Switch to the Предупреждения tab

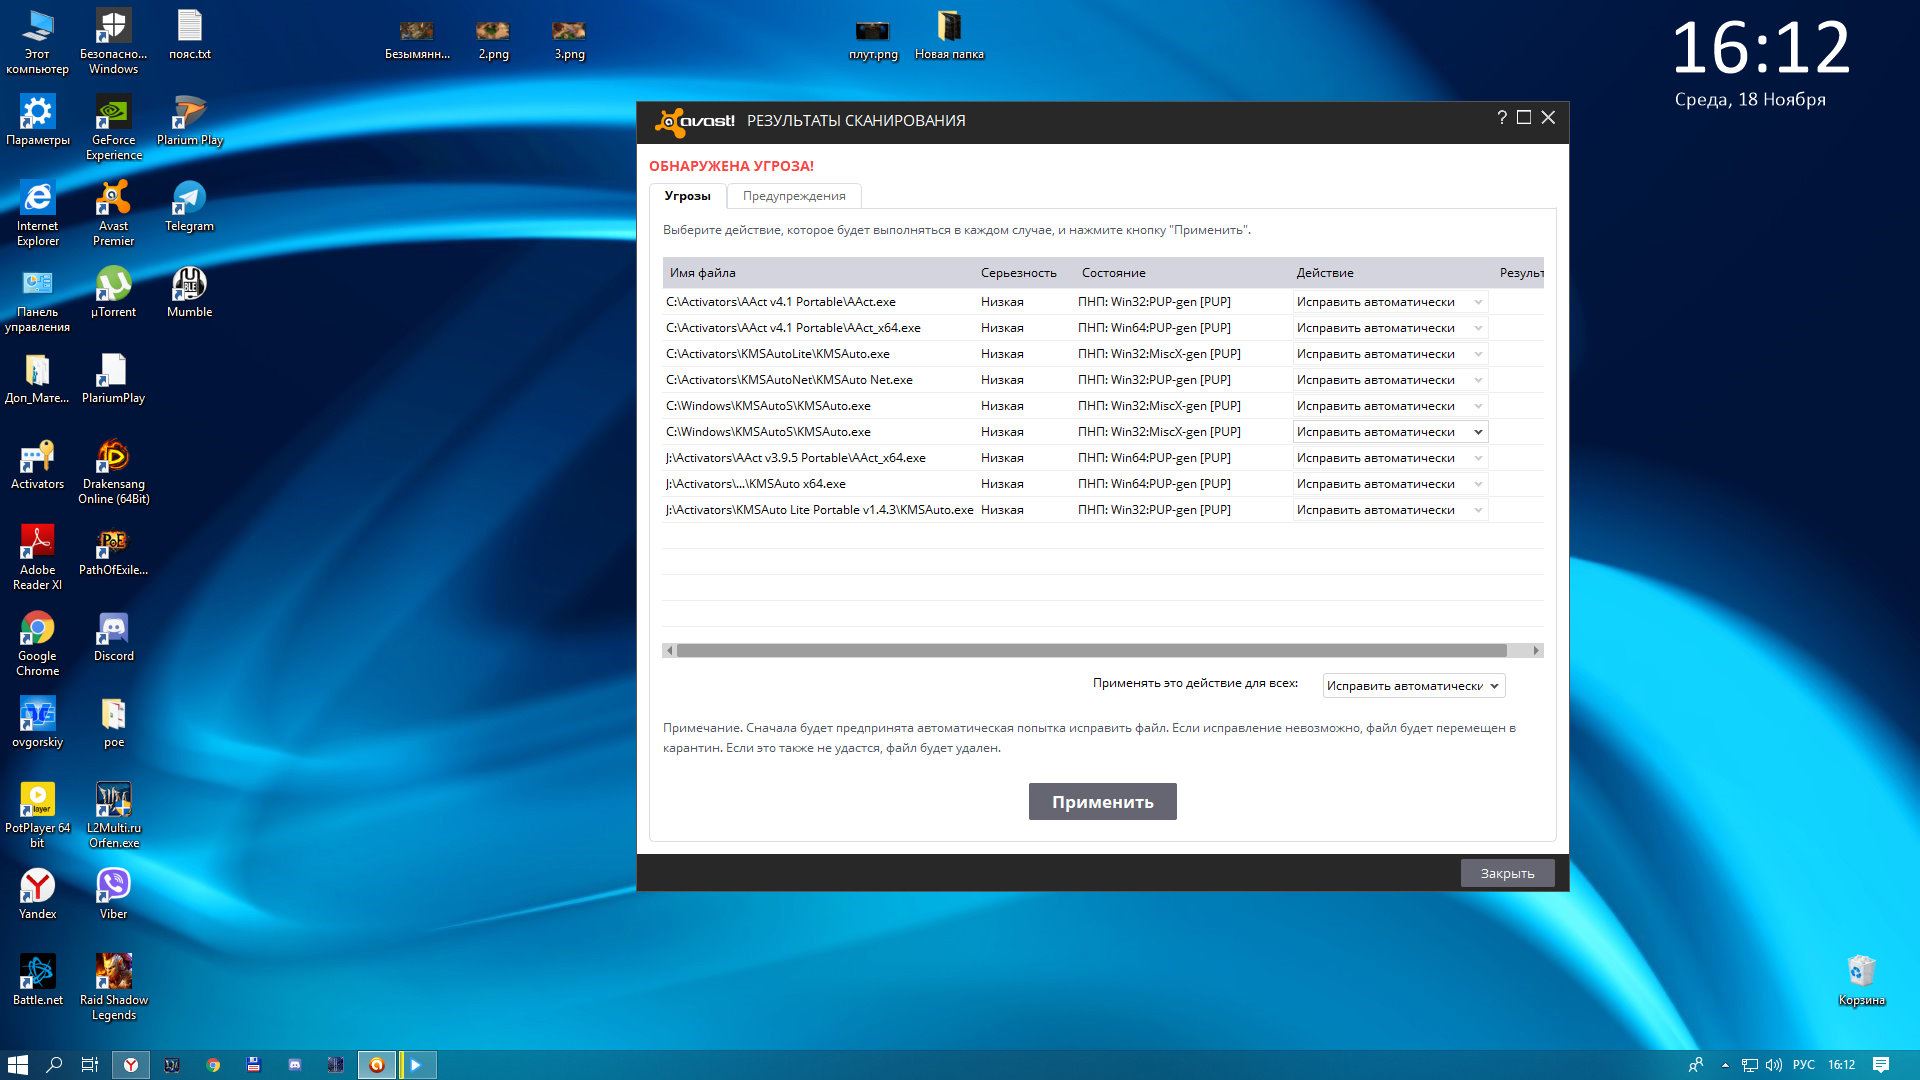793,196
